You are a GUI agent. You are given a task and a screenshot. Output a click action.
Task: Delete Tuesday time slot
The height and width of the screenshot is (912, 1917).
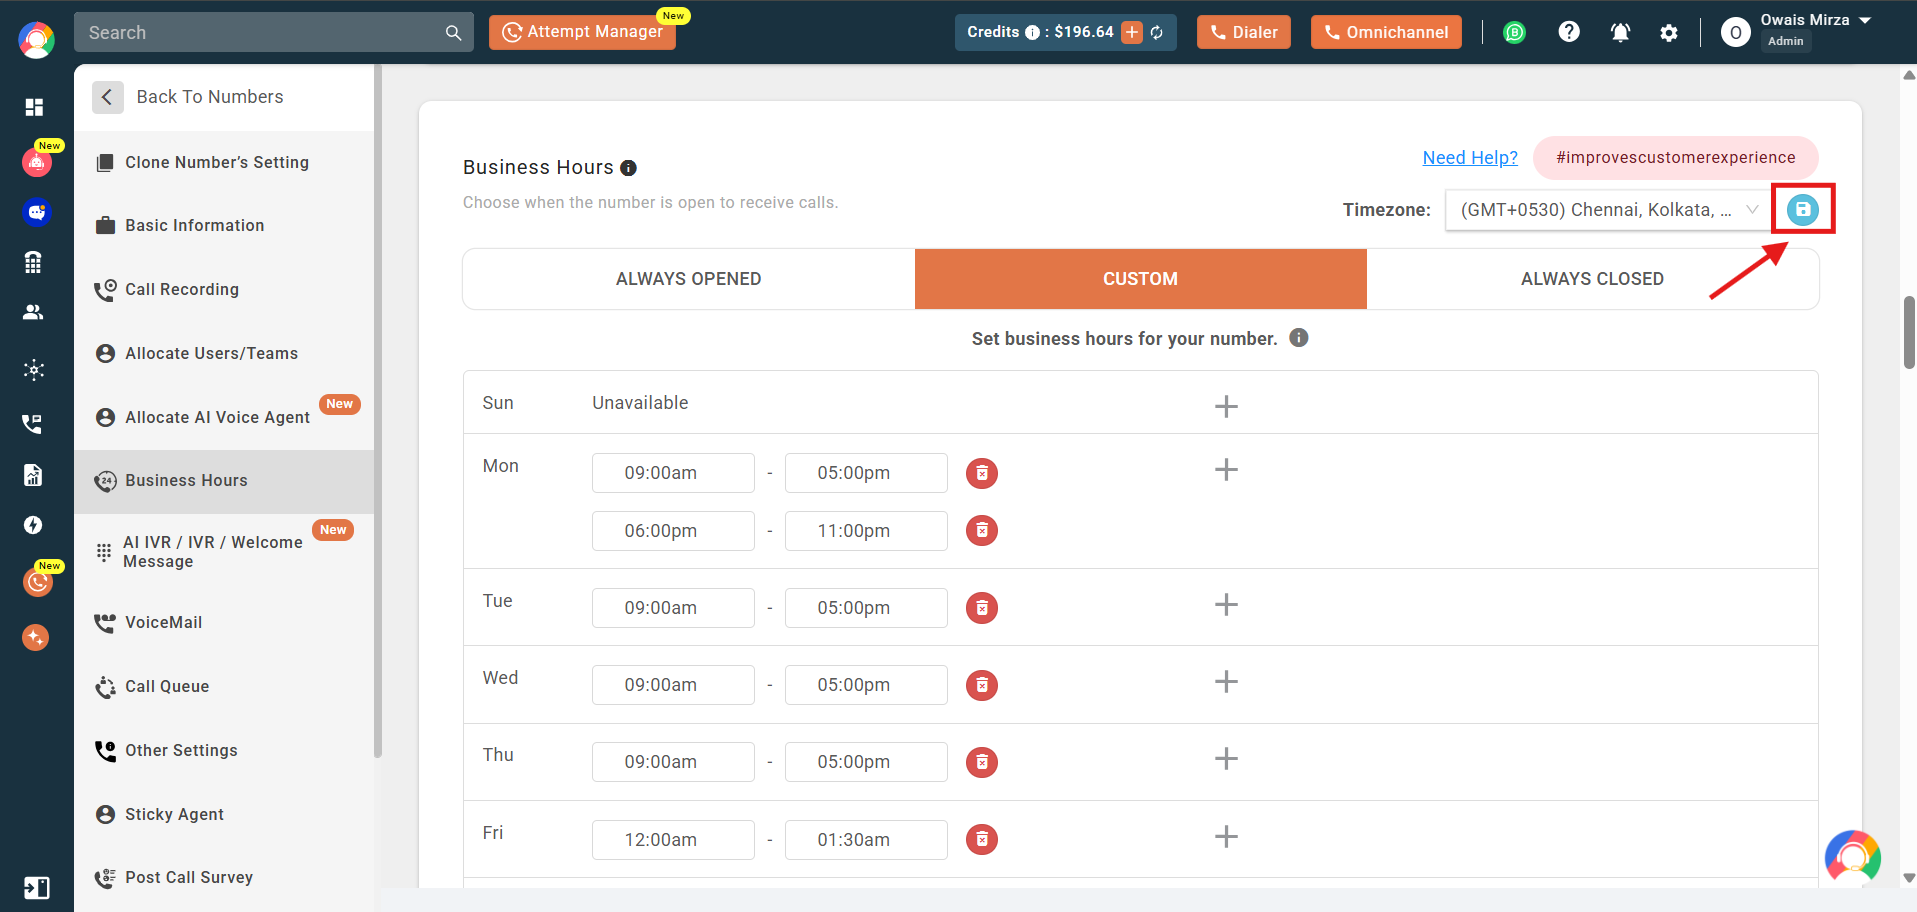982,608
